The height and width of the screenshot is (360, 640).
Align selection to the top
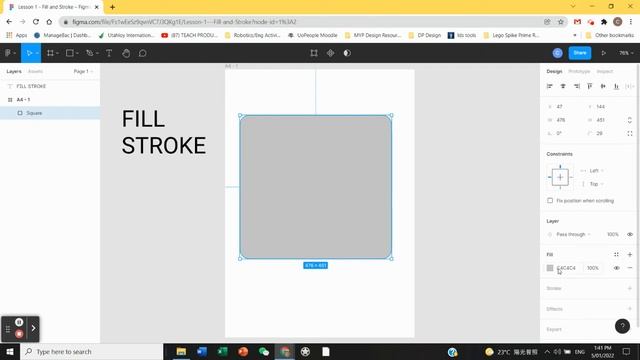589,86
